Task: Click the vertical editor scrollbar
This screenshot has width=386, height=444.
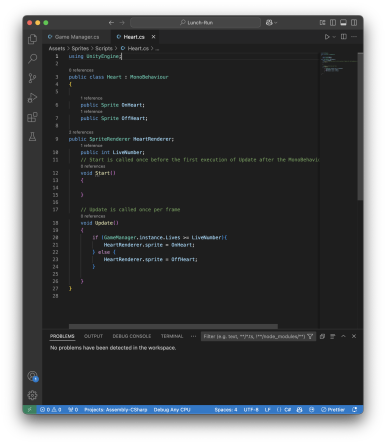Action: click(360, 126)
